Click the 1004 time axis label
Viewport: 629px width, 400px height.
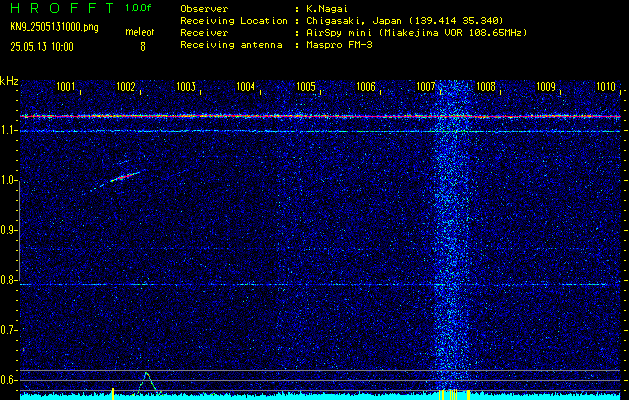(x=246, y=86)
